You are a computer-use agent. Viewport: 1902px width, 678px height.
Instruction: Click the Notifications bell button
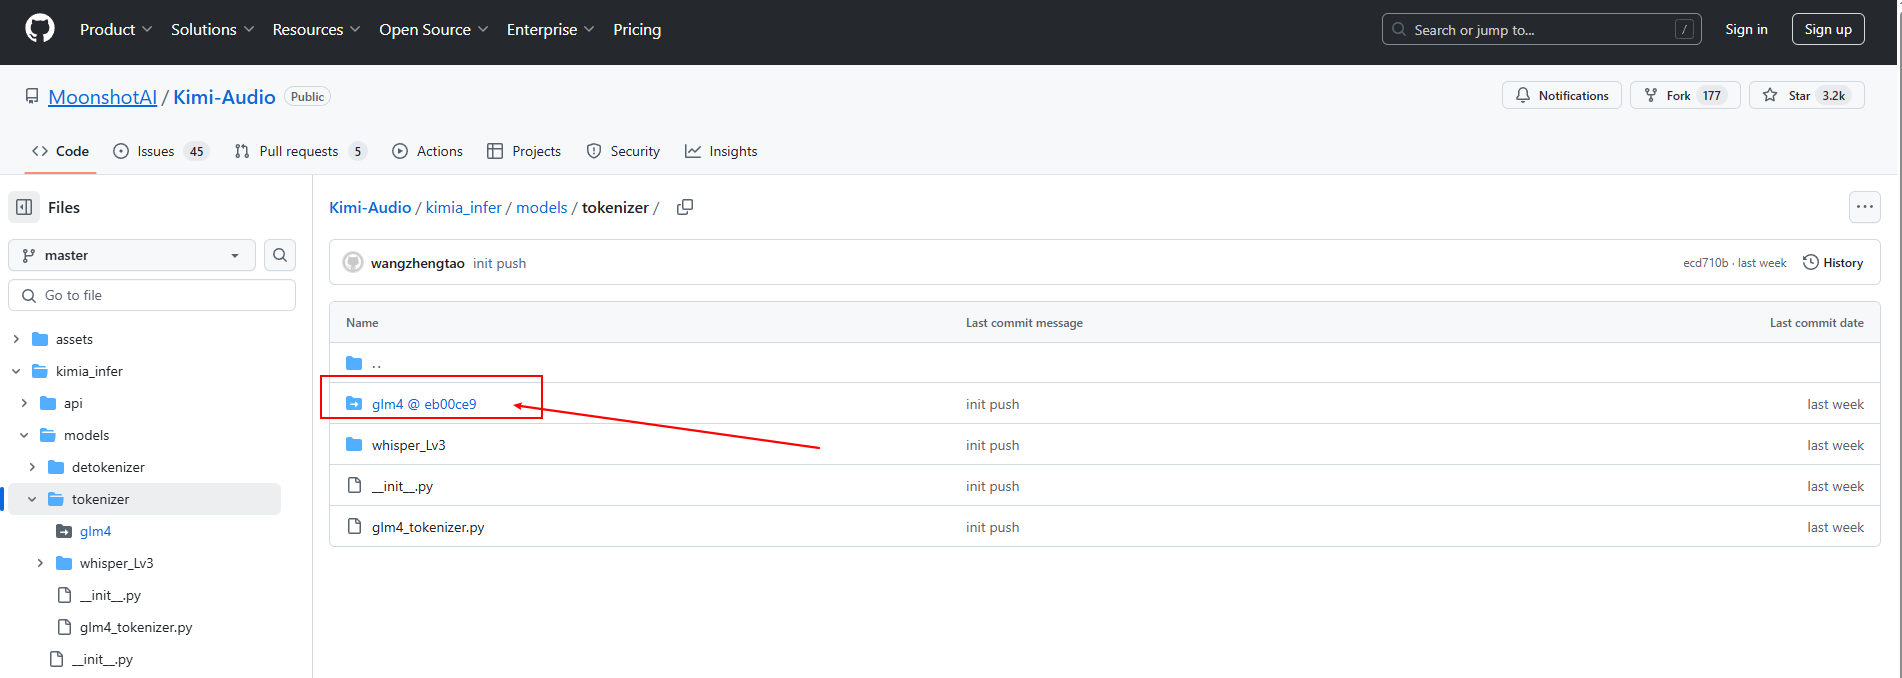pos(1562,95)
